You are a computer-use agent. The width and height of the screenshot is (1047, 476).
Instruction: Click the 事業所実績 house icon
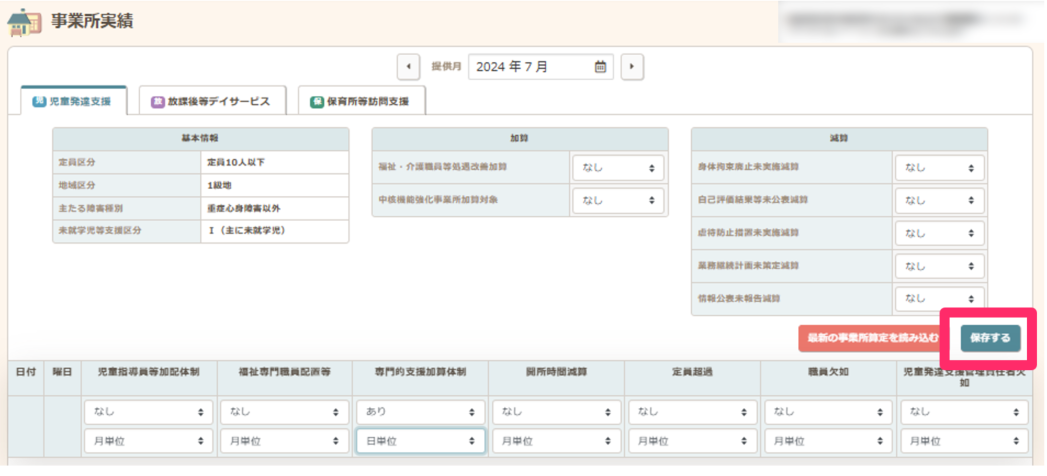pos(24,22)
